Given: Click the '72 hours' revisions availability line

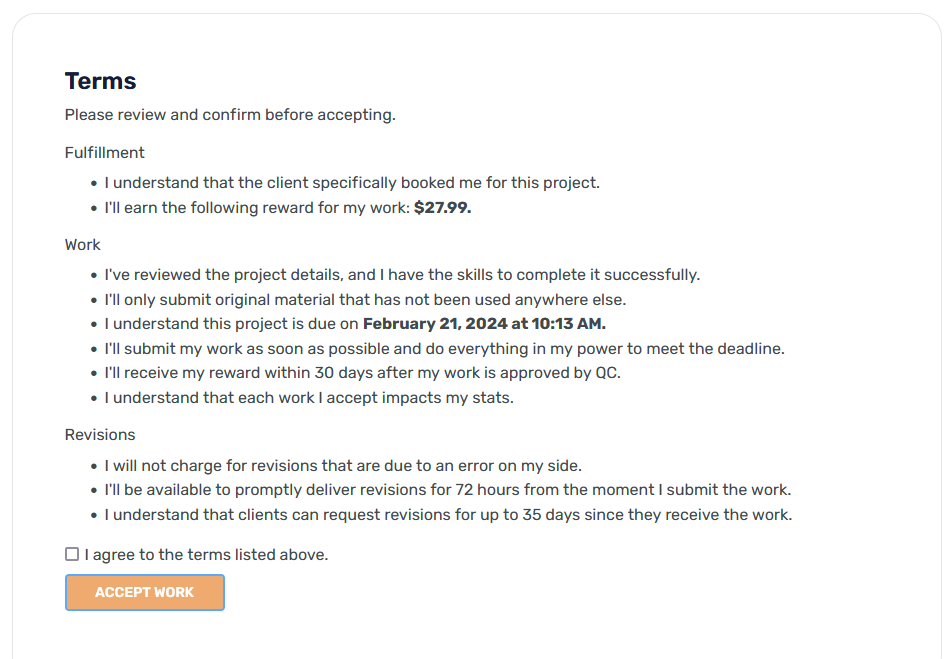Looking at the screenshot, I should 447,490.
